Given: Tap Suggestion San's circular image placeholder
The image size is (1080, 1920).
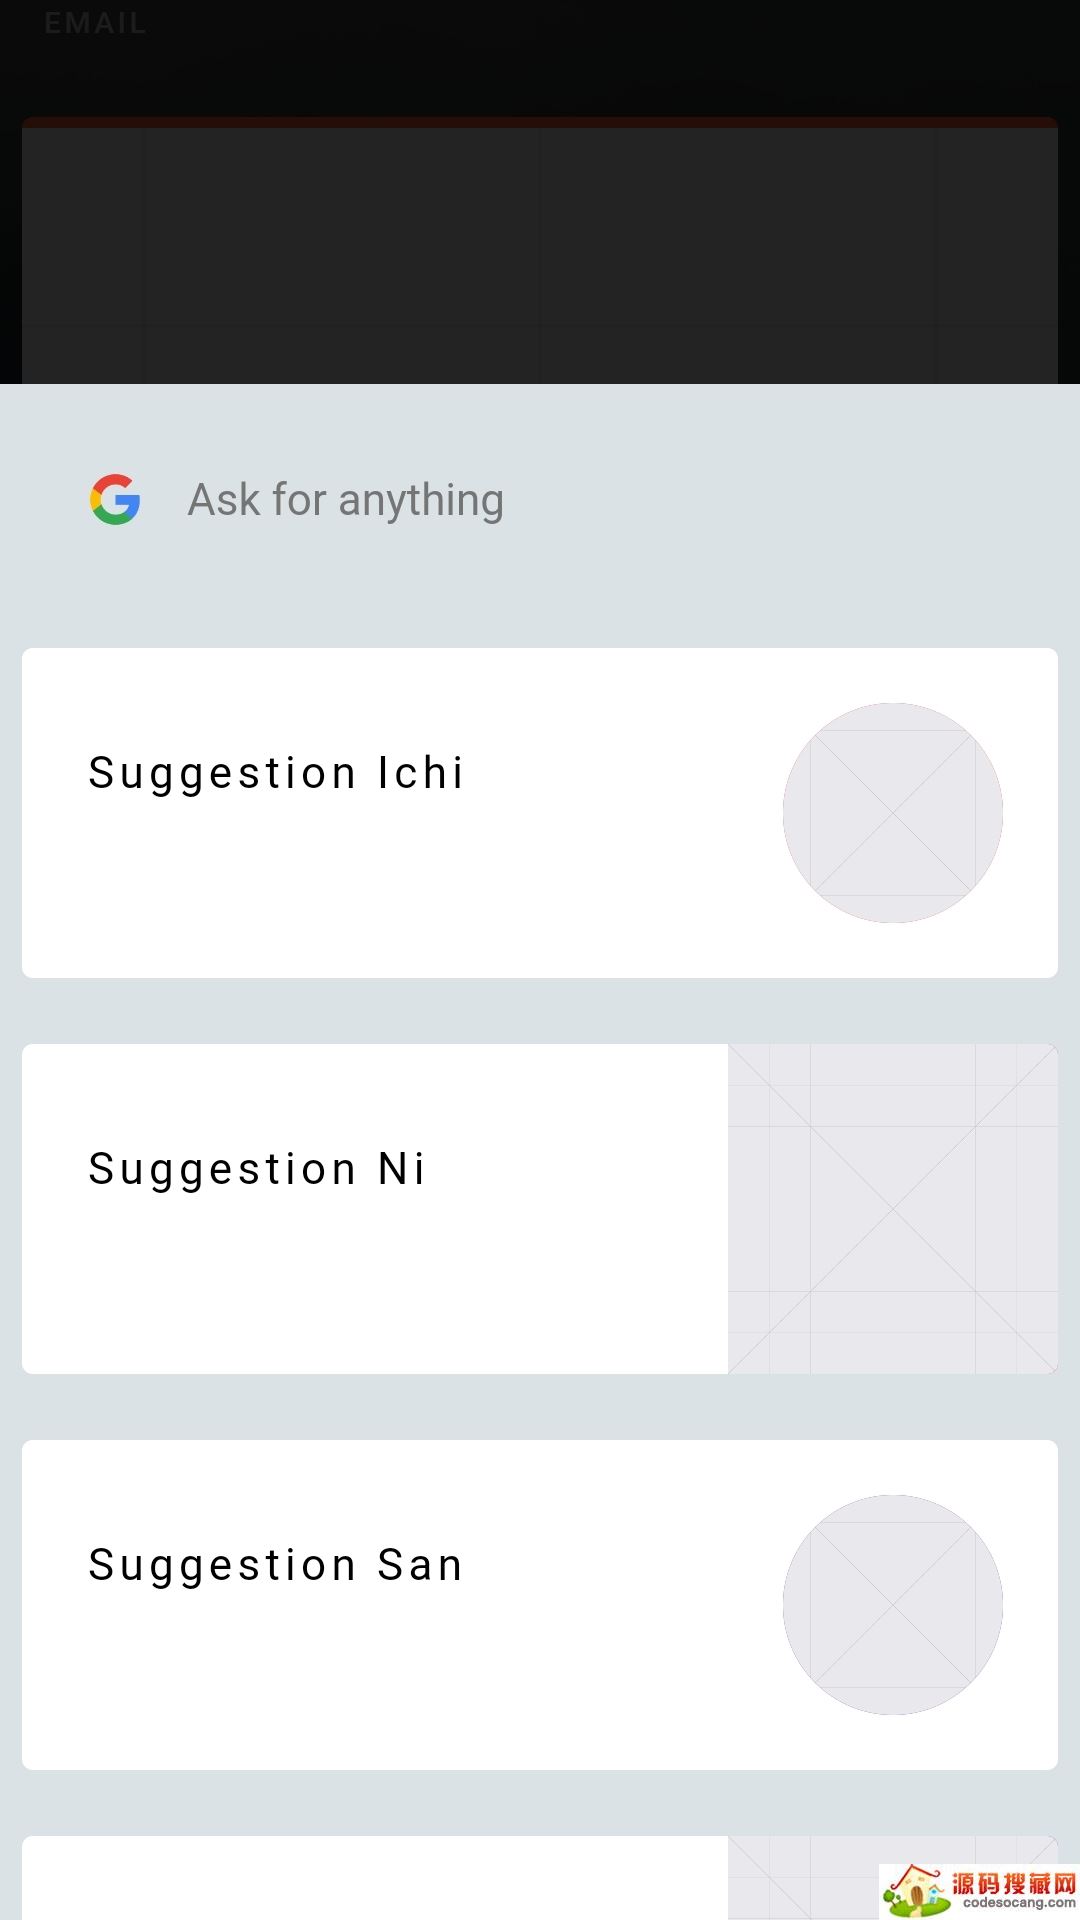Looking at the screenshot, I should click(x=892, y=1604).
